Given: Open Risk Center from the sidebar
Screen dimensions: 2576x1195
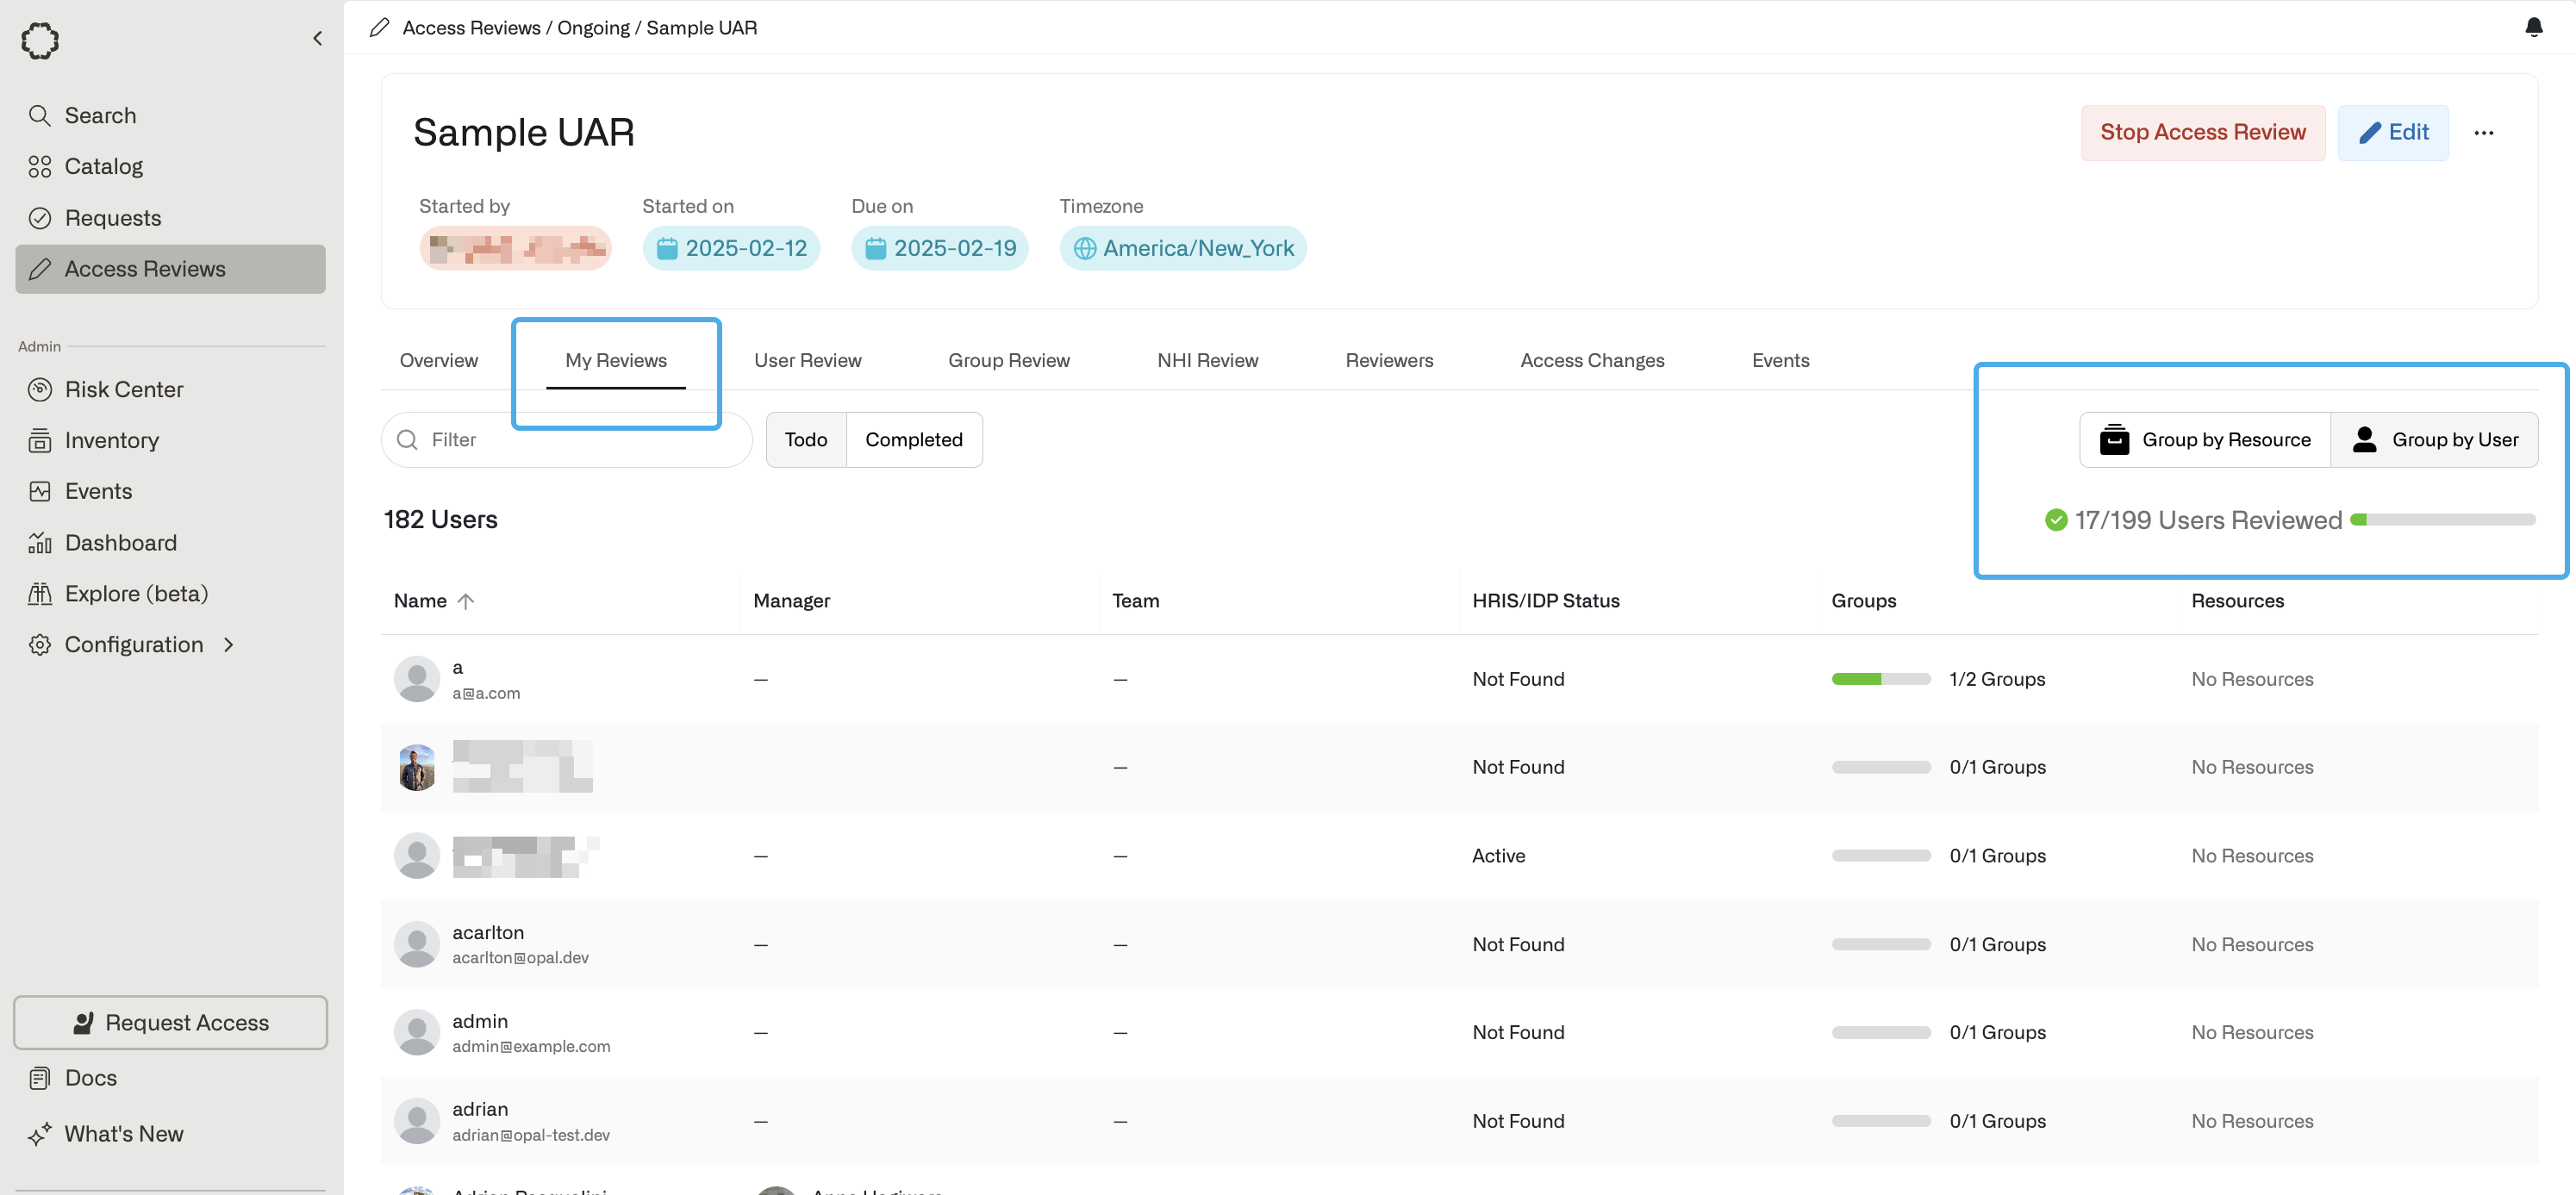Looking at the screenshot, I should 123,389.
